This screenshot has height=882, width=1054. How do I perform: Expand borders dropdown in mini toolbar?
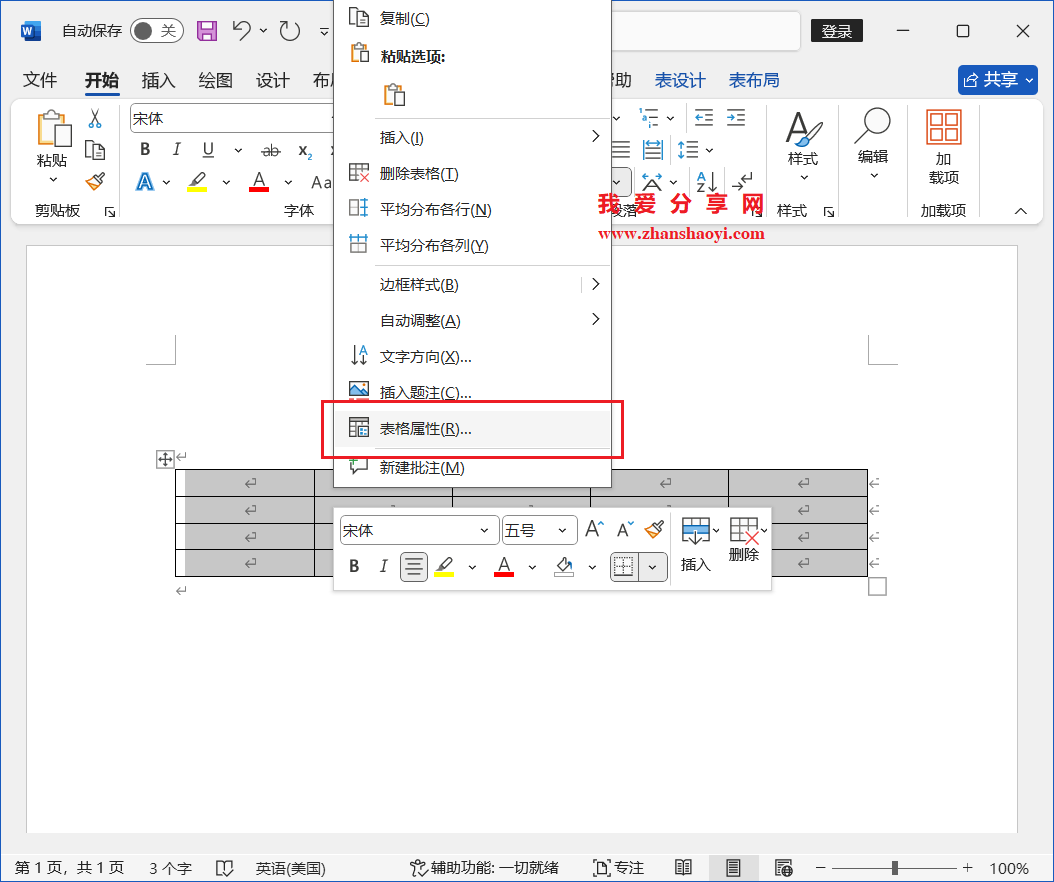pyautogui.click(x=652, y=567)
